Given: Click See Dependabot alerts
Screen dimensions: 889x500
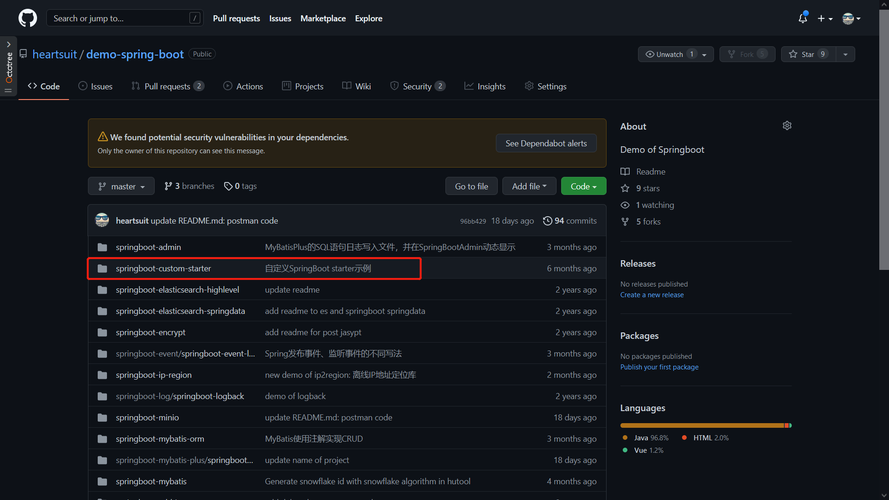Looking at the screenshot, I should 546,143.
